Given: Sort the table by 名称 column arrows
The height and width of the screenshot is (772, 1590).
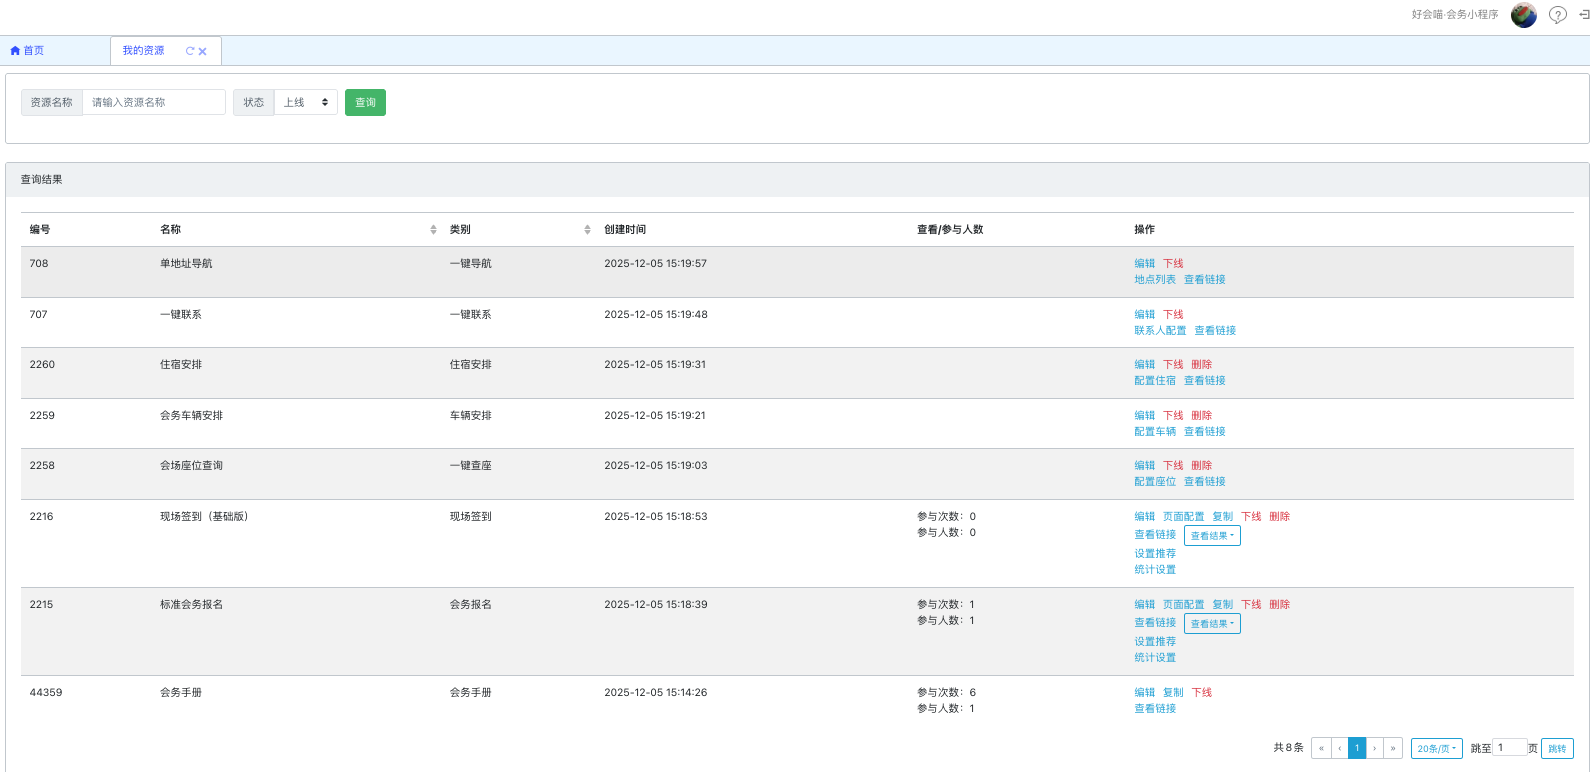Looking at the screenshot, I should [433, 230].
